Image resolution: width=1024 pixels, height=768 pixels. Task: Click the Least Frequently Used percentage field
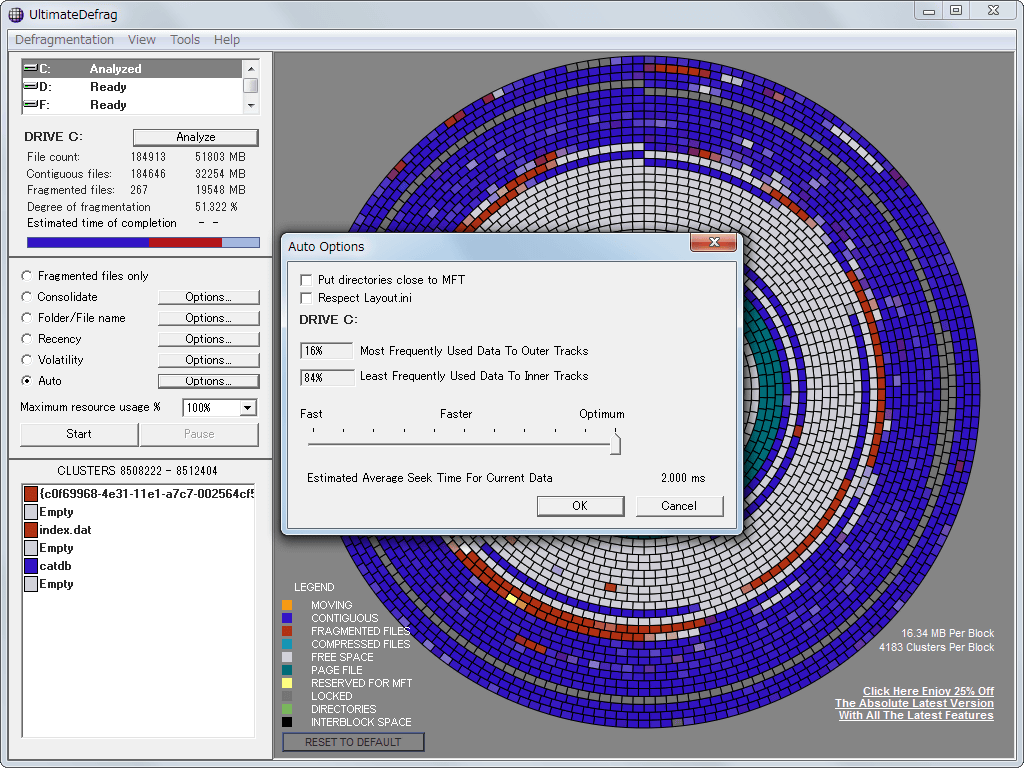pyautogui.click(x=327, y=377)
